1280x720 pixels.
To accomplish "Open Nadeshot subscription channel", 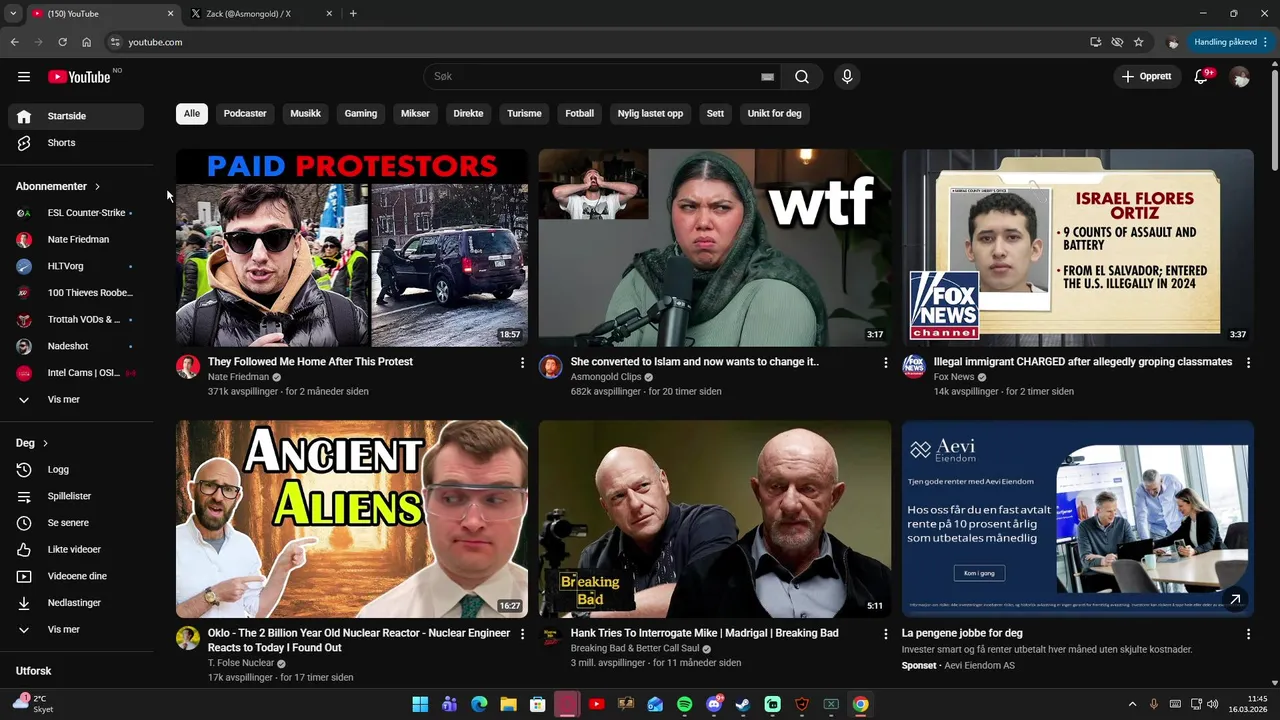I will [x=76, y=347].
